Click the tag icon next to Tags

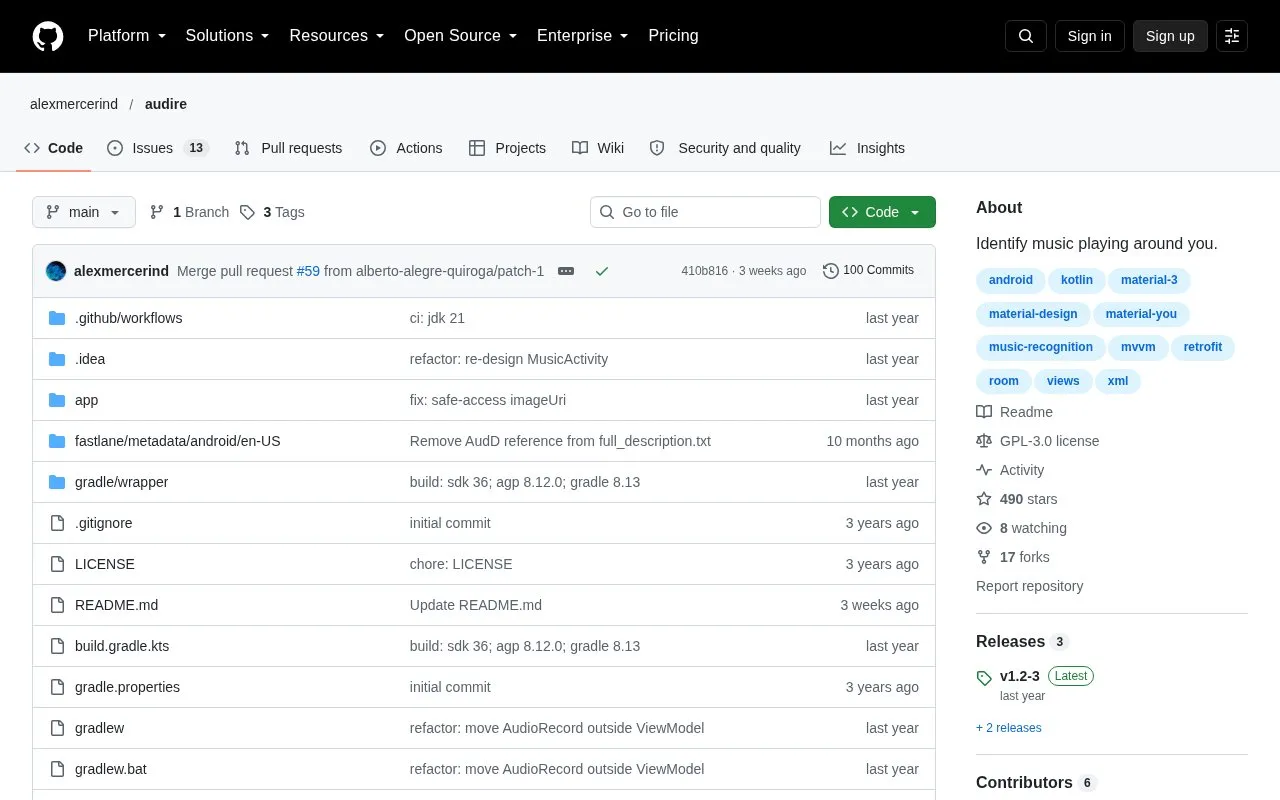247,212
